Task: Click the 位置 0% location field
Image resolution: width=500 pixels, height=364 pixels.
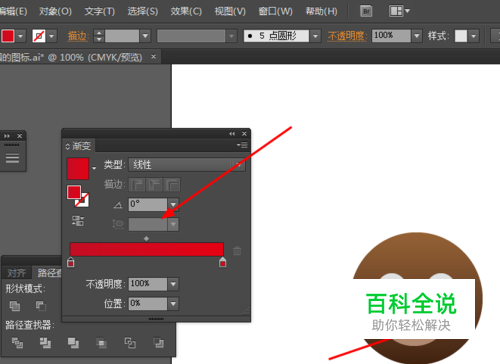Action: (x=148, y=304)
